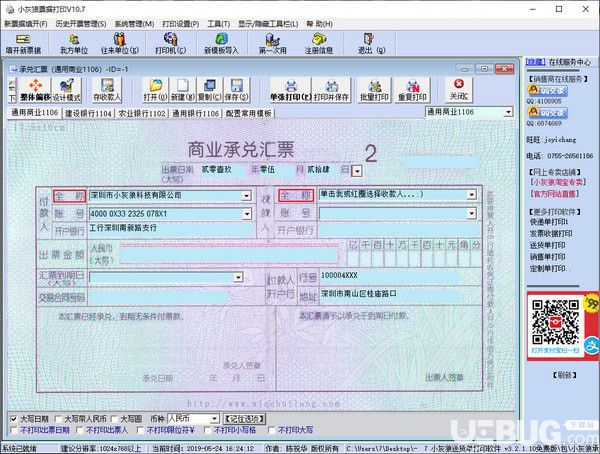Screen dimensions: 600x454
Task: Open the 币种 人民币 currency dropdown
Action: tap(215, 419)
